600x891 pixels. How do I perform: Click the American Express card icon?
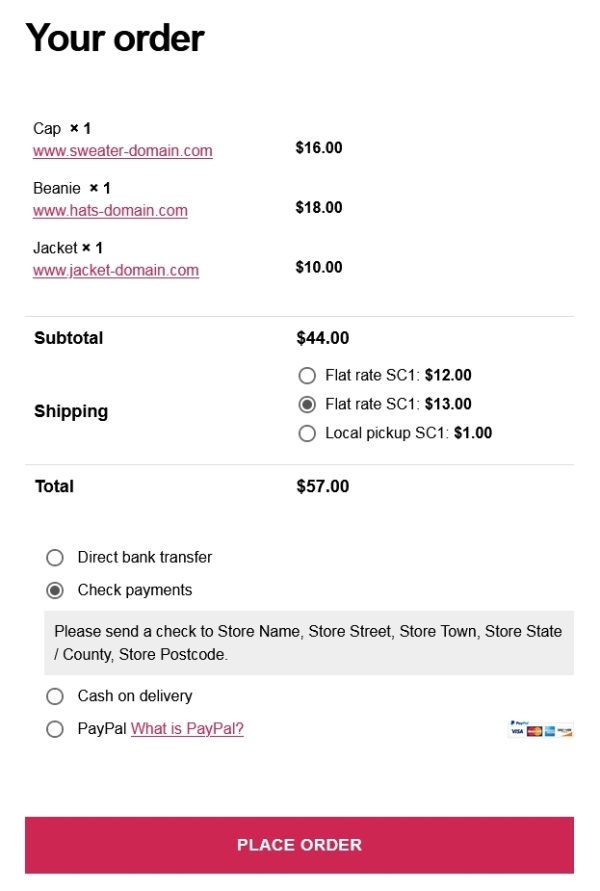[550, 732]
